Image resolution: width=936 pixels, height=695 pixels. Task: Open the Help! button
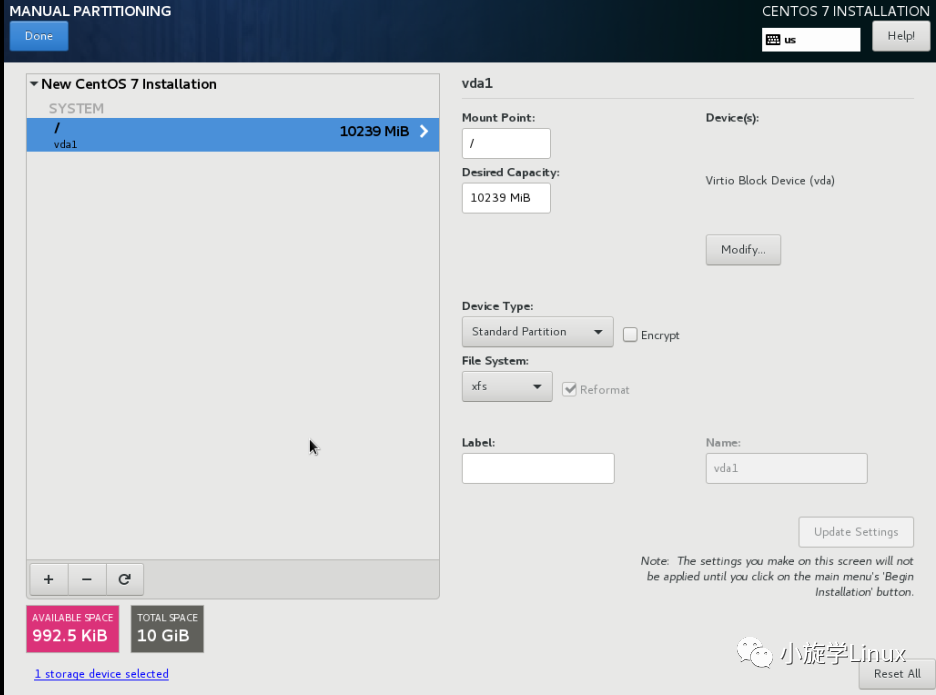pos(901,36)
